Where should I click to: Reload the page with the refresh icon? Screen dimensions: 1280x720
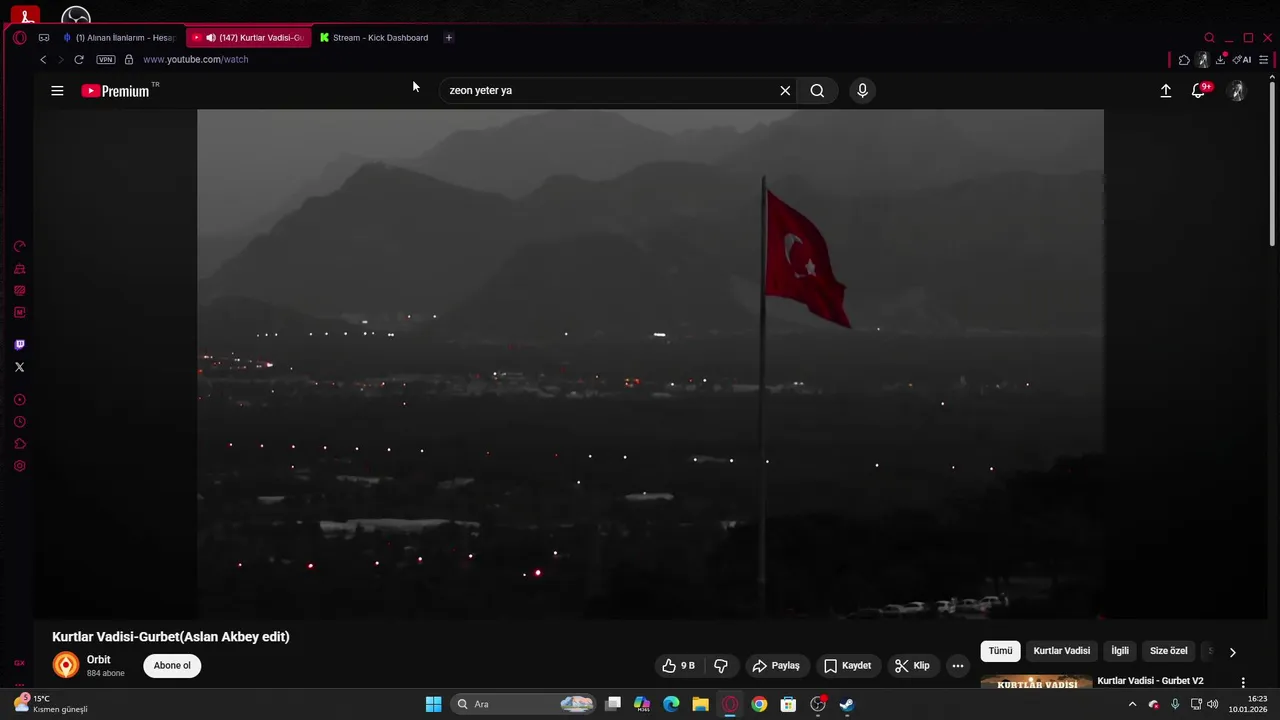coord(79,60)
